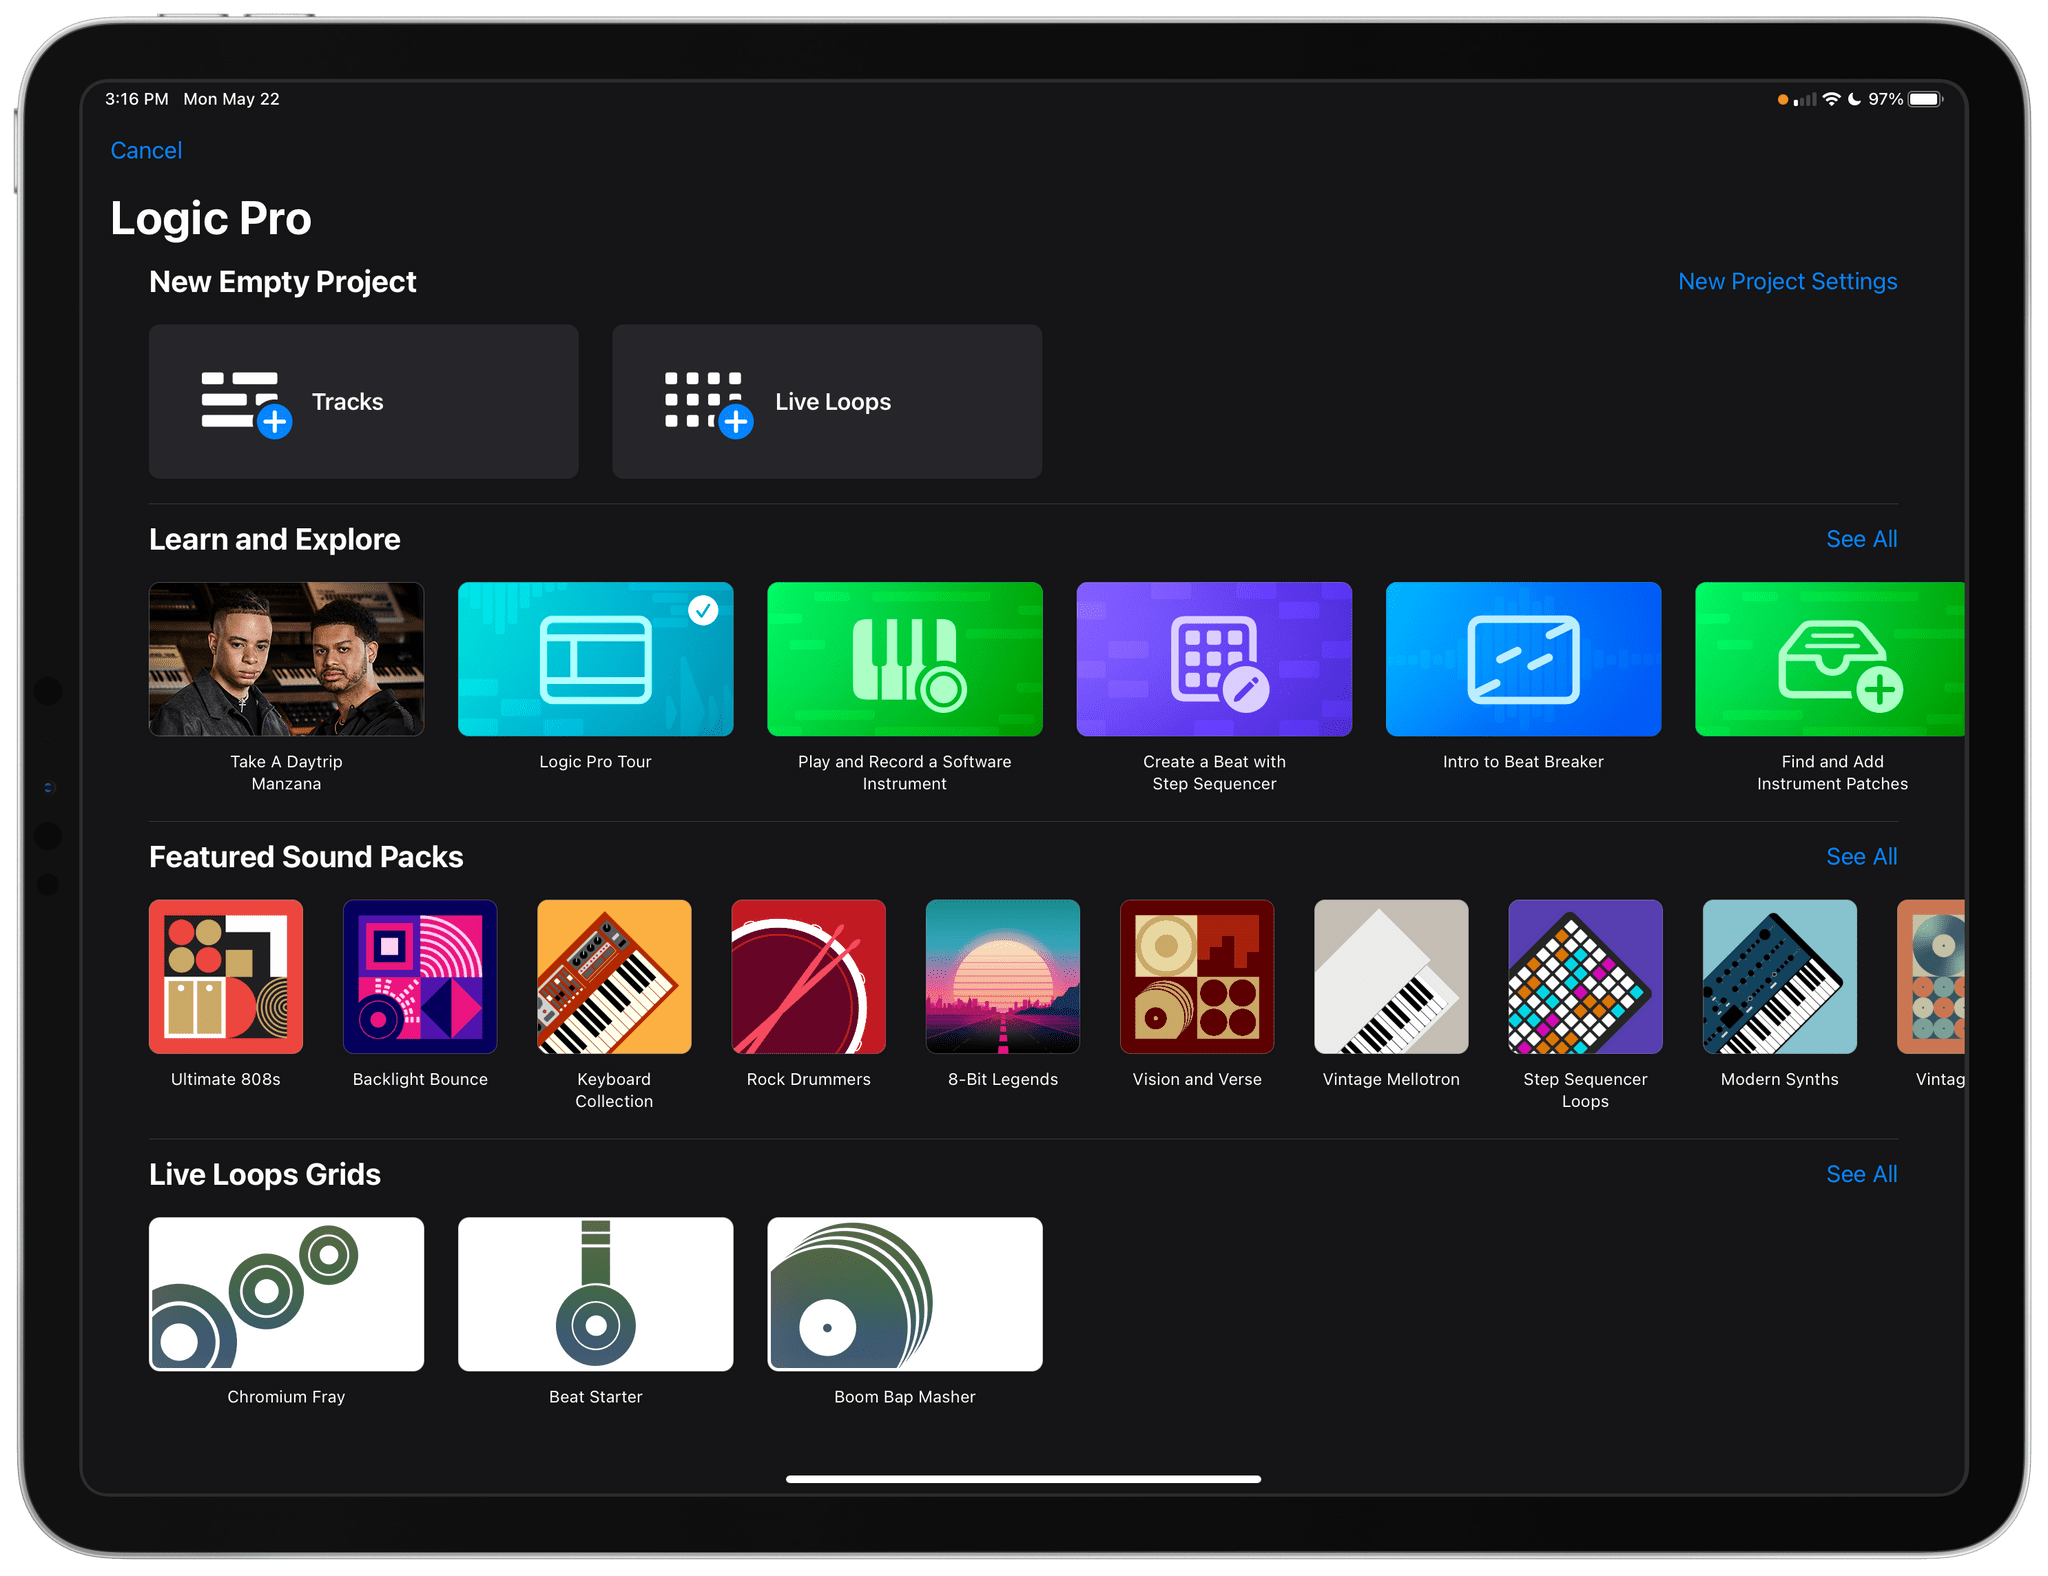Tap the 'Vision and Verse' label
The height and width of the screenshot is (1576, 2048).
pyautogui.click(x=1197, y=1079)
